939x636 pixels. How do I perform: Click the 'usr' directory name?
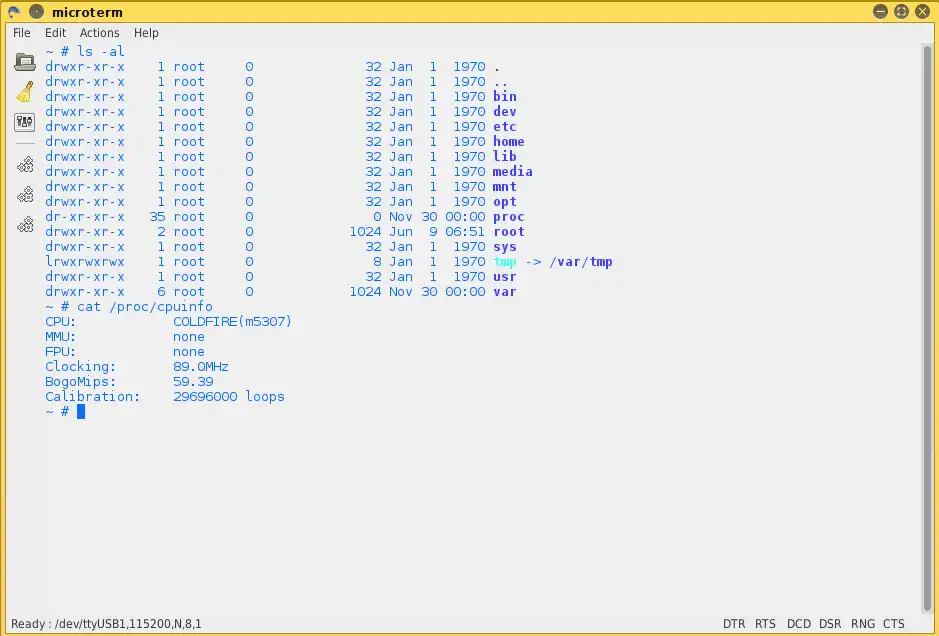[x=505, y=277]
